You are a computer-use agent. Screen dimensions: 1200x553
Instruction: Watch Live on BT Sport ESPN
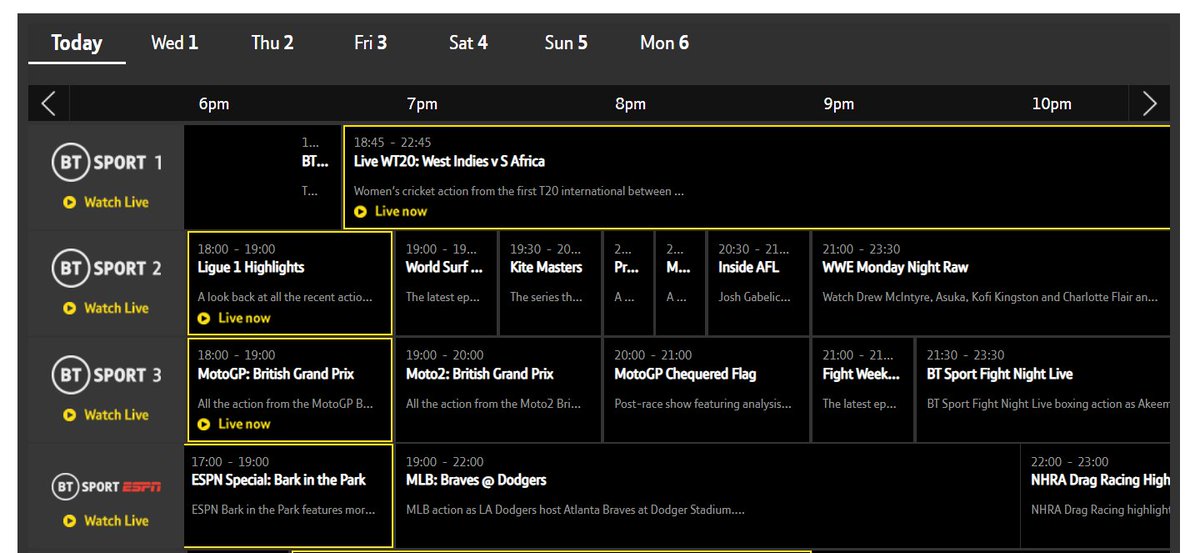click(x=106, y=520)
